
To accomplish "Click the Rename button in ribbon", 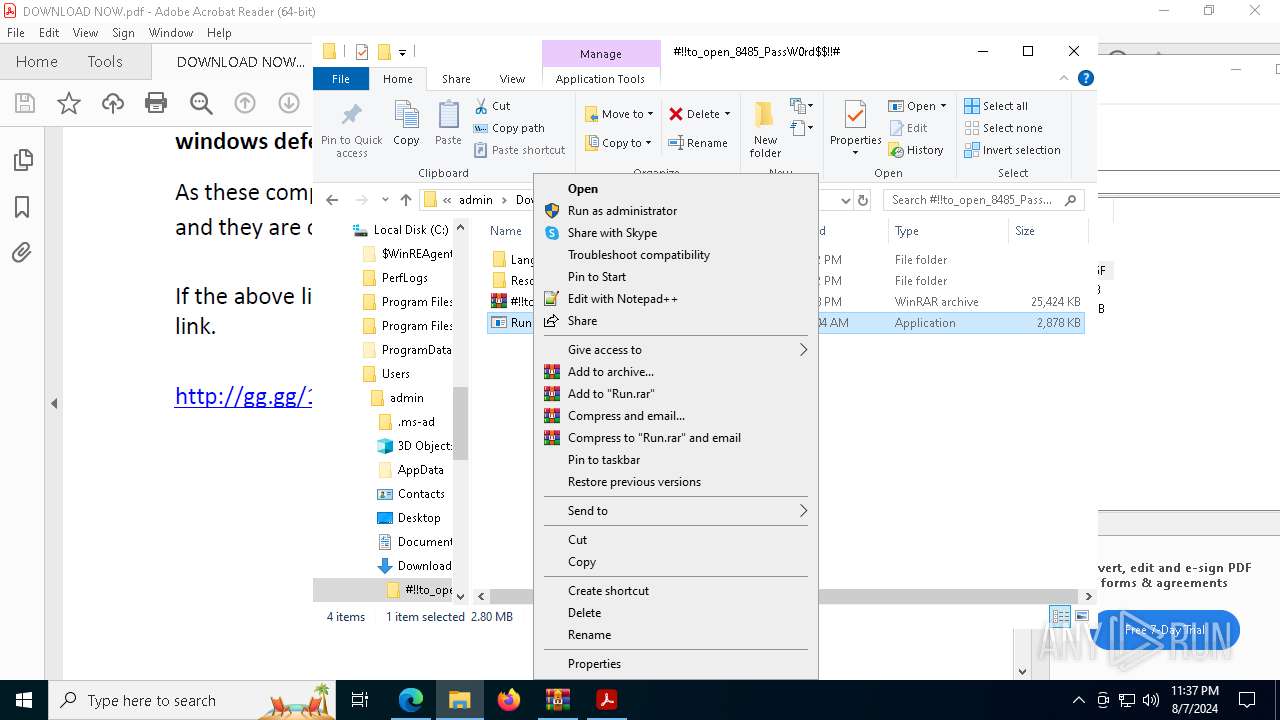I will point(698,143).
